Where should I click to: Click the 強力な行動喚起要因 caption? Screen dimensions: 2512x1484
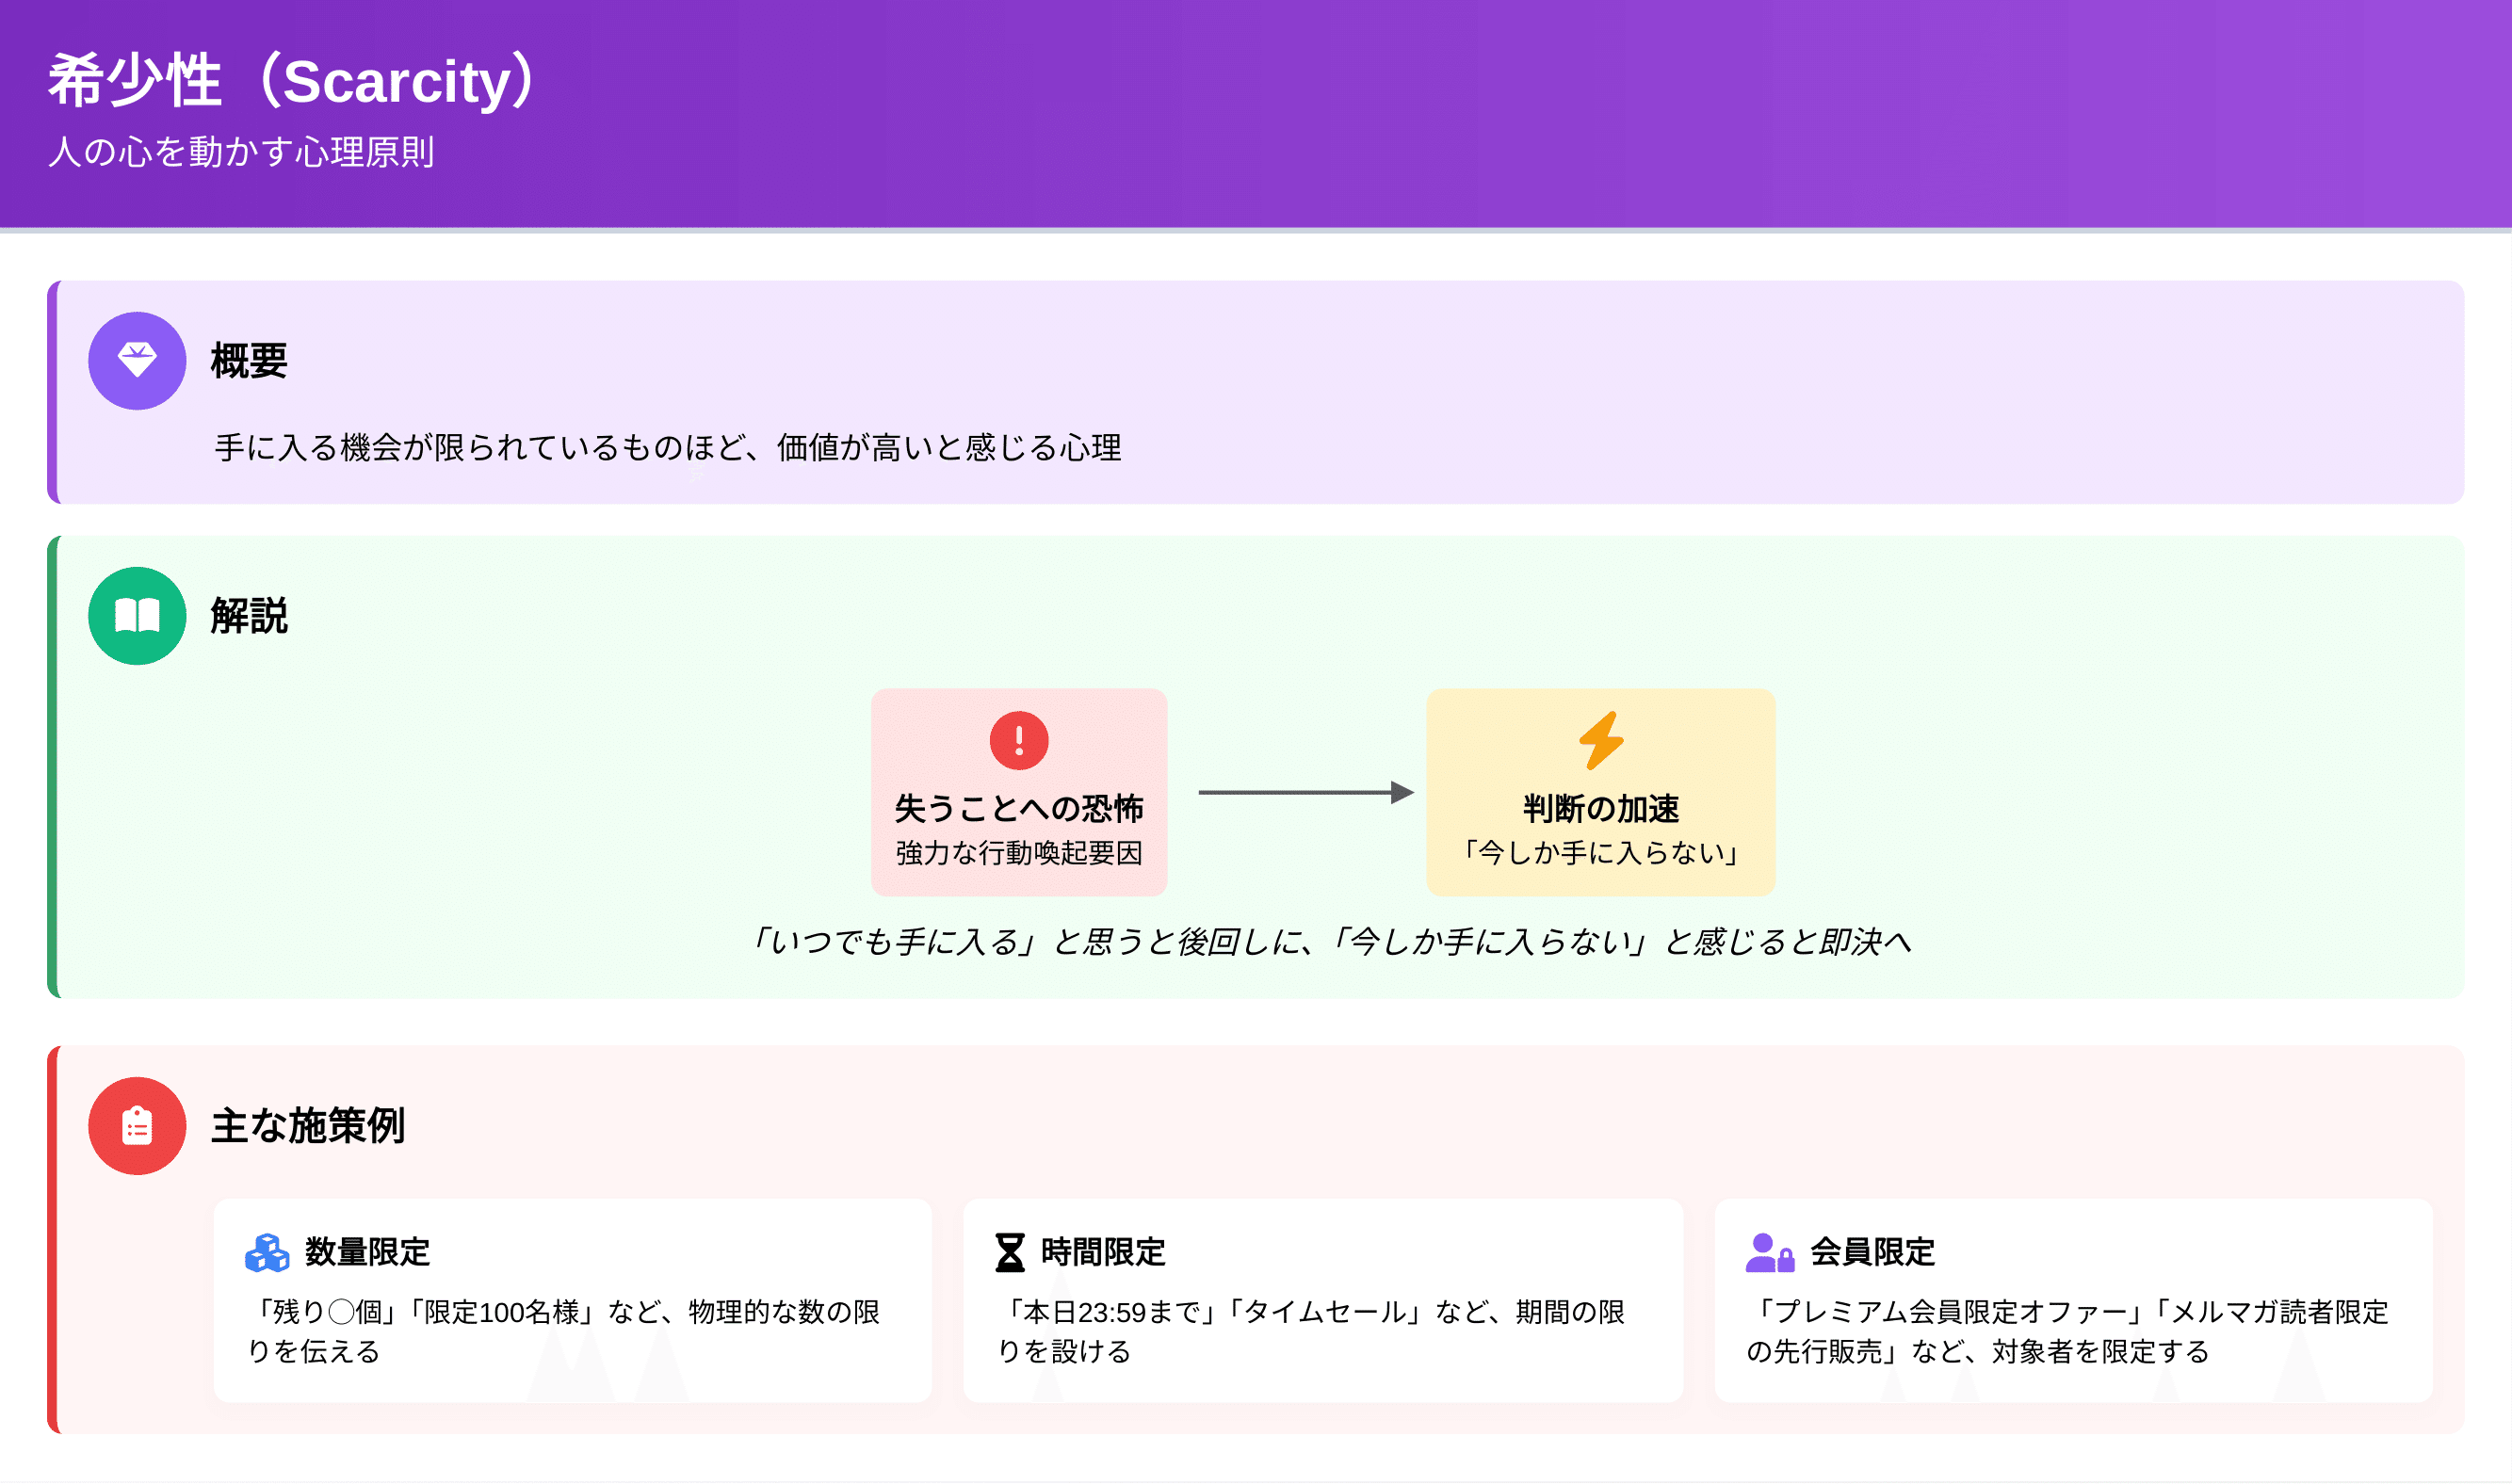point(1018,852)
